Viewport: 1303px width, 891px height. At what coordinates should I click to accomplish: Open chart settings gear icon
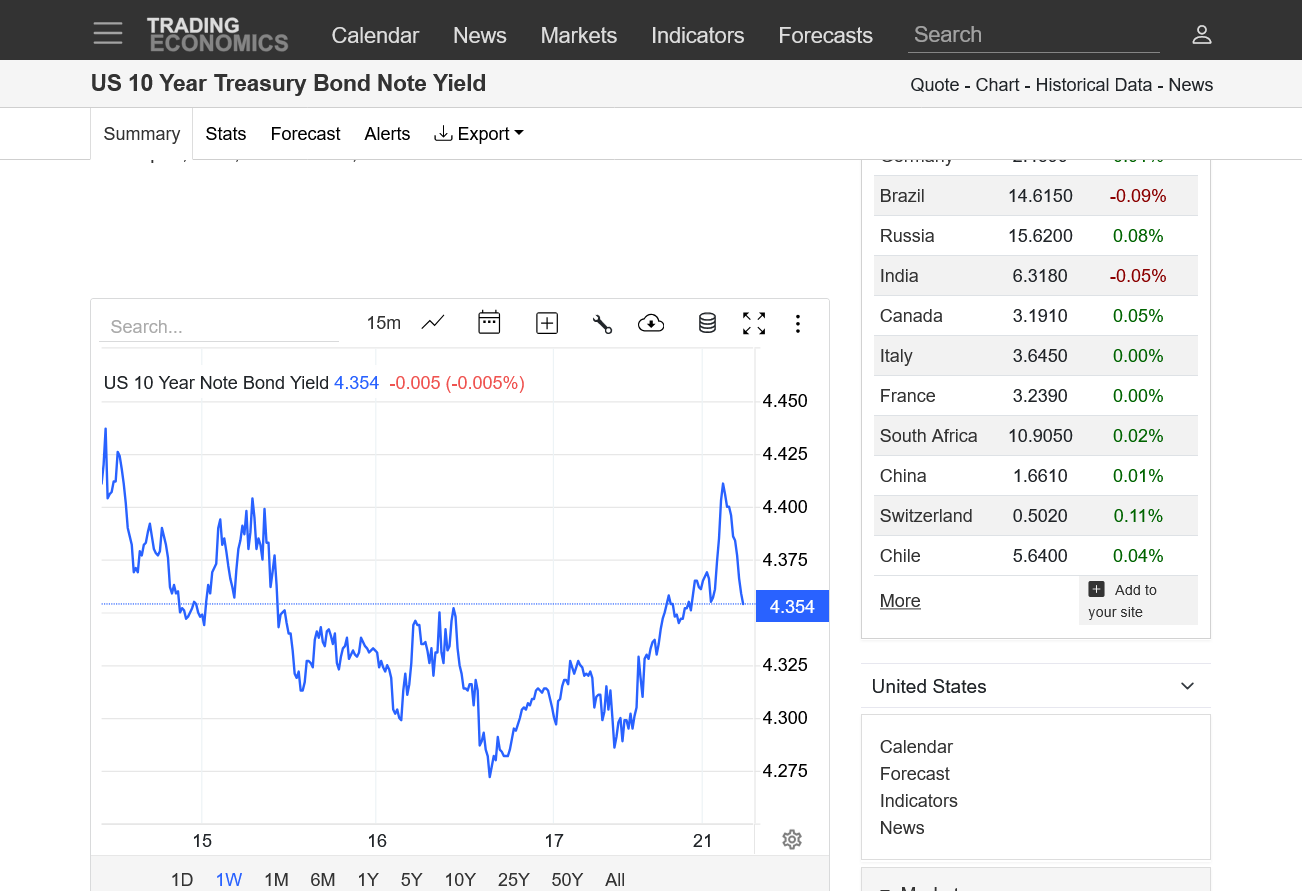click(792, 839)
